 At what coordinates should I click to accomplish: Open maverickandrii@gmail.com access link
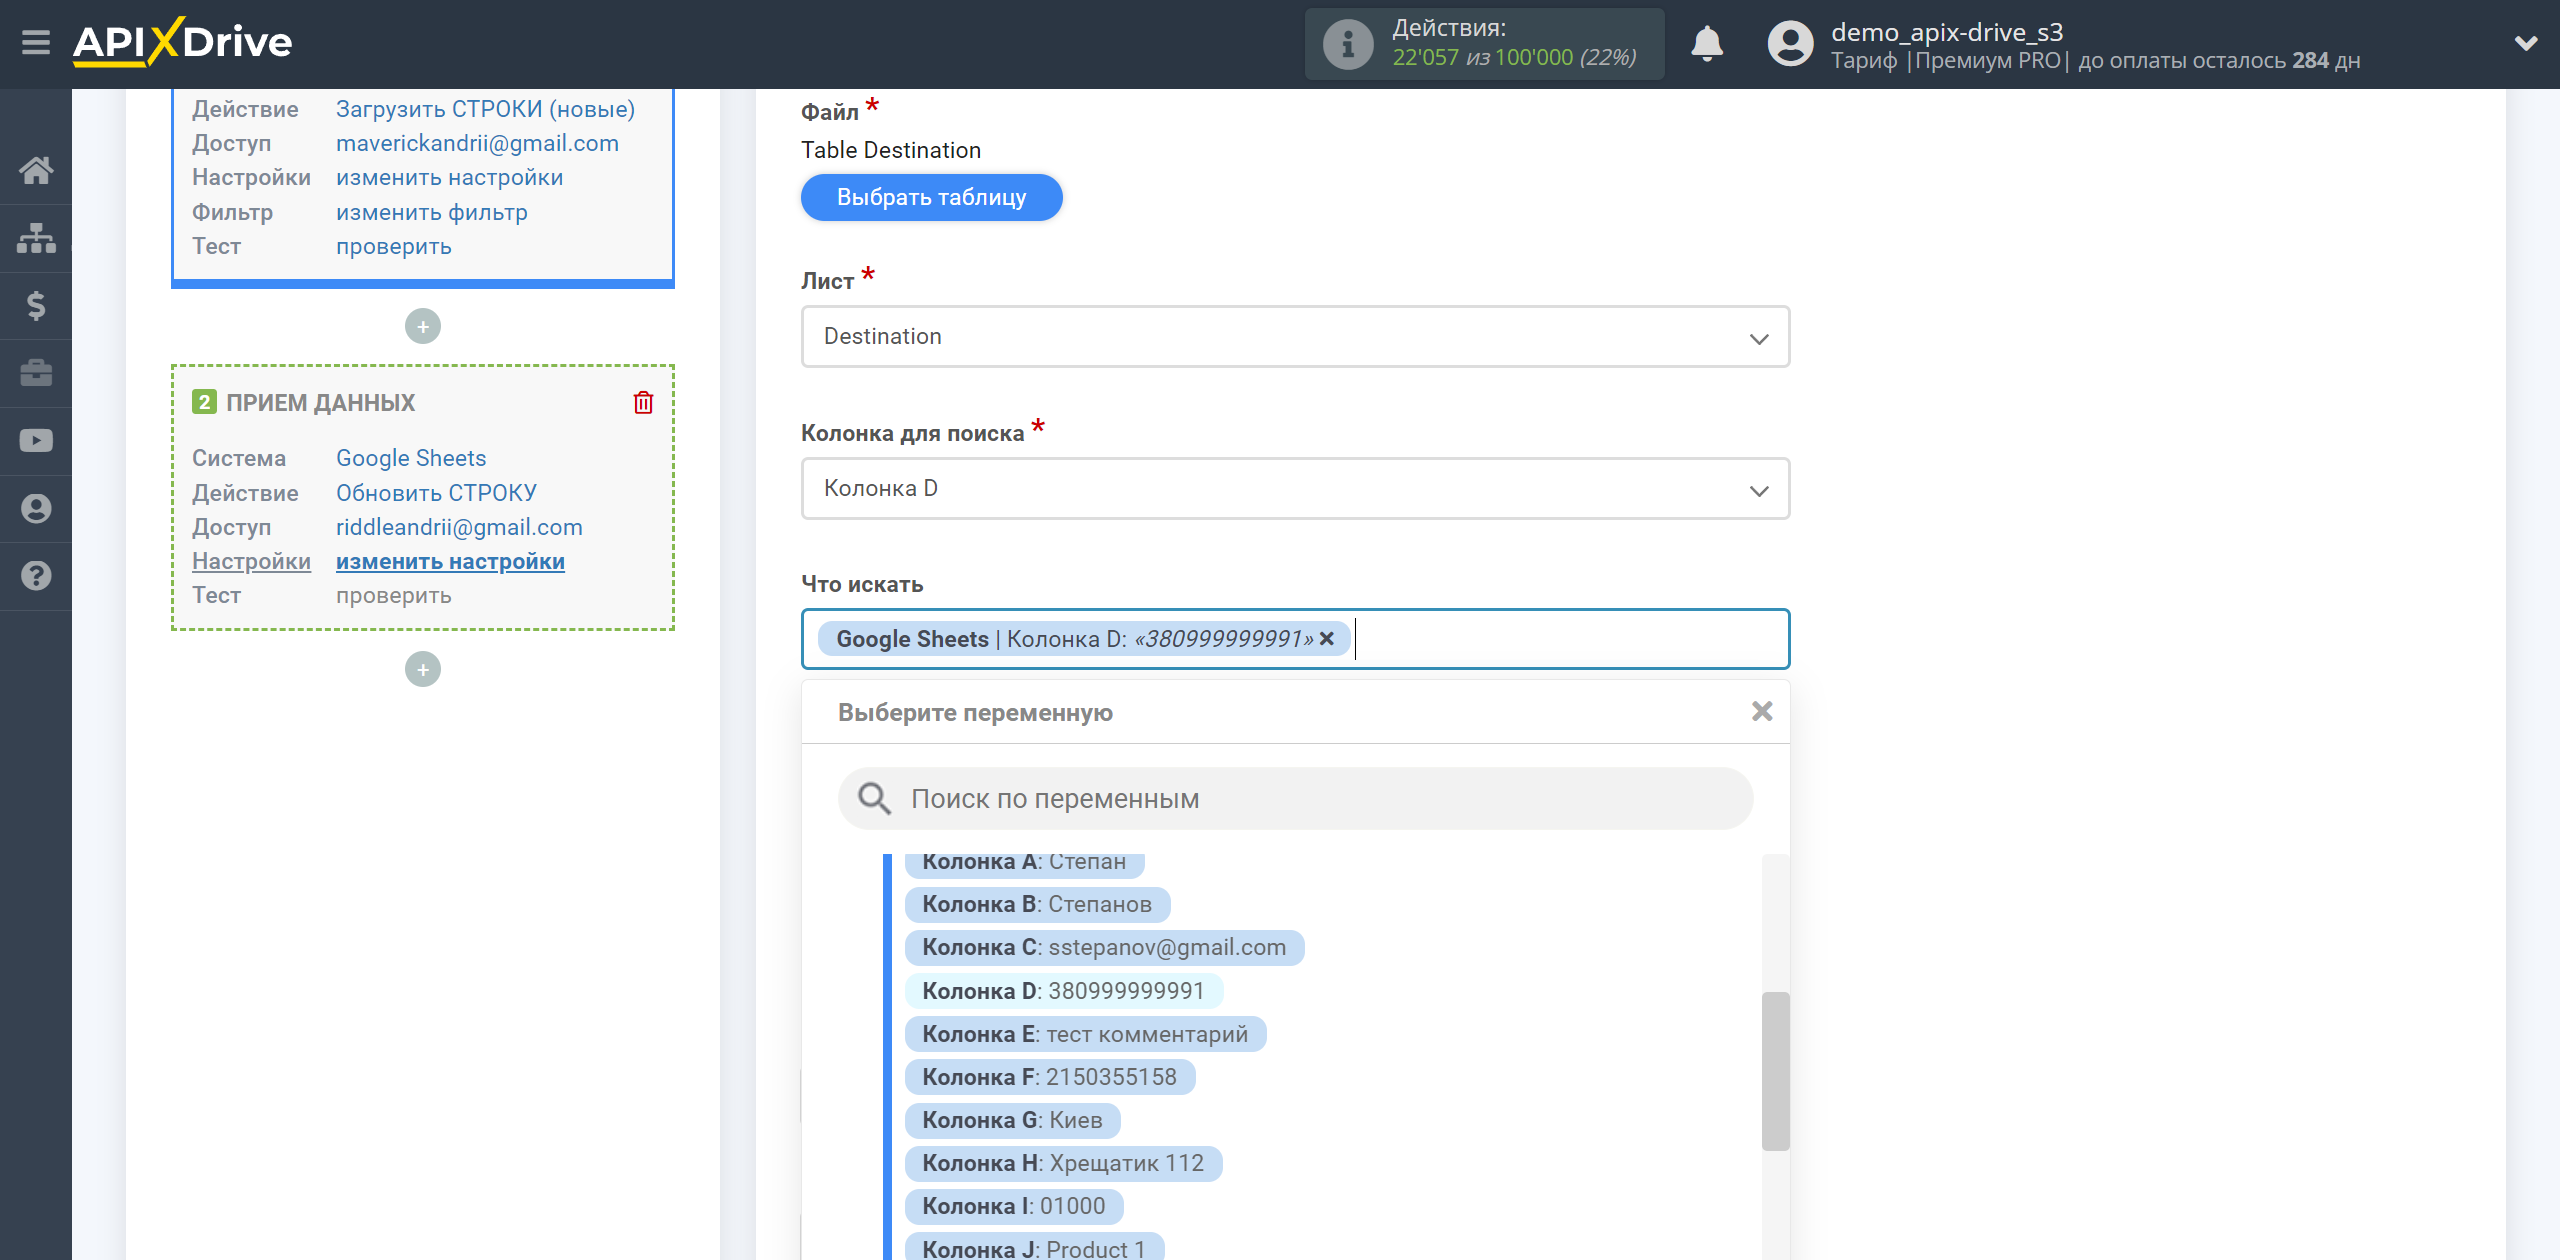click(477, 143)
